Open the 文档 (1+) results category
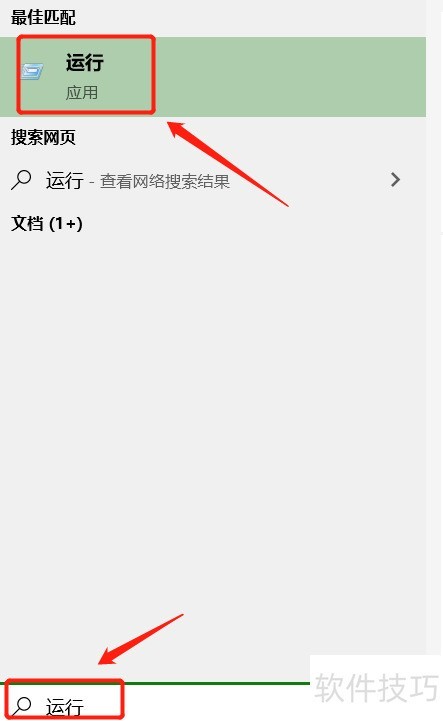The height and width of the screenshot is (721, 443). pos(47,224)
